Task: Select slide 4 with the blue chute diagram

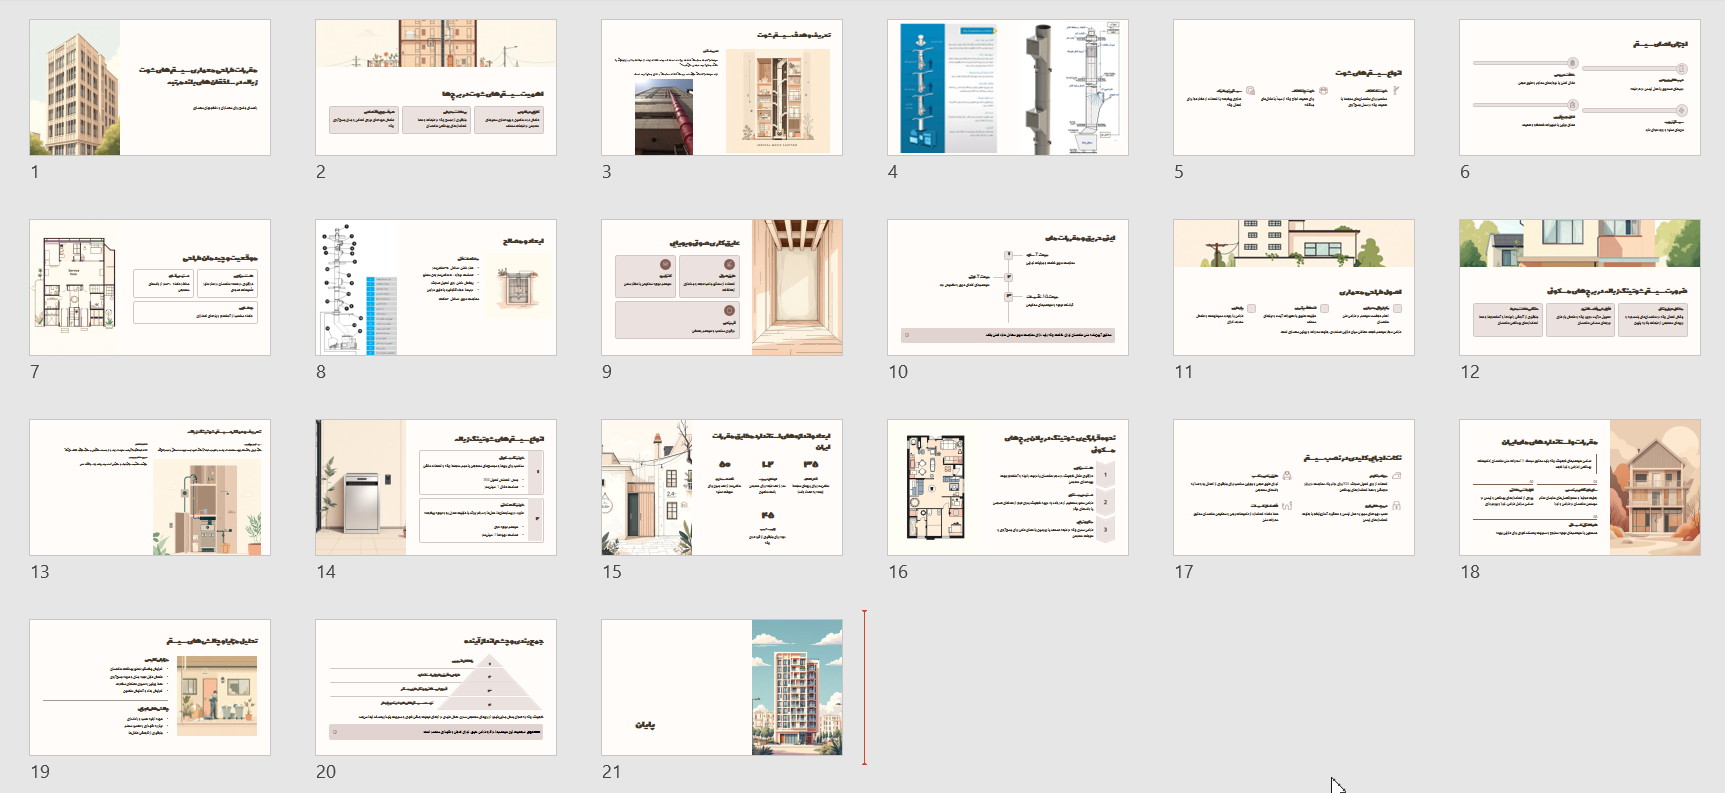Action: 1008,87
